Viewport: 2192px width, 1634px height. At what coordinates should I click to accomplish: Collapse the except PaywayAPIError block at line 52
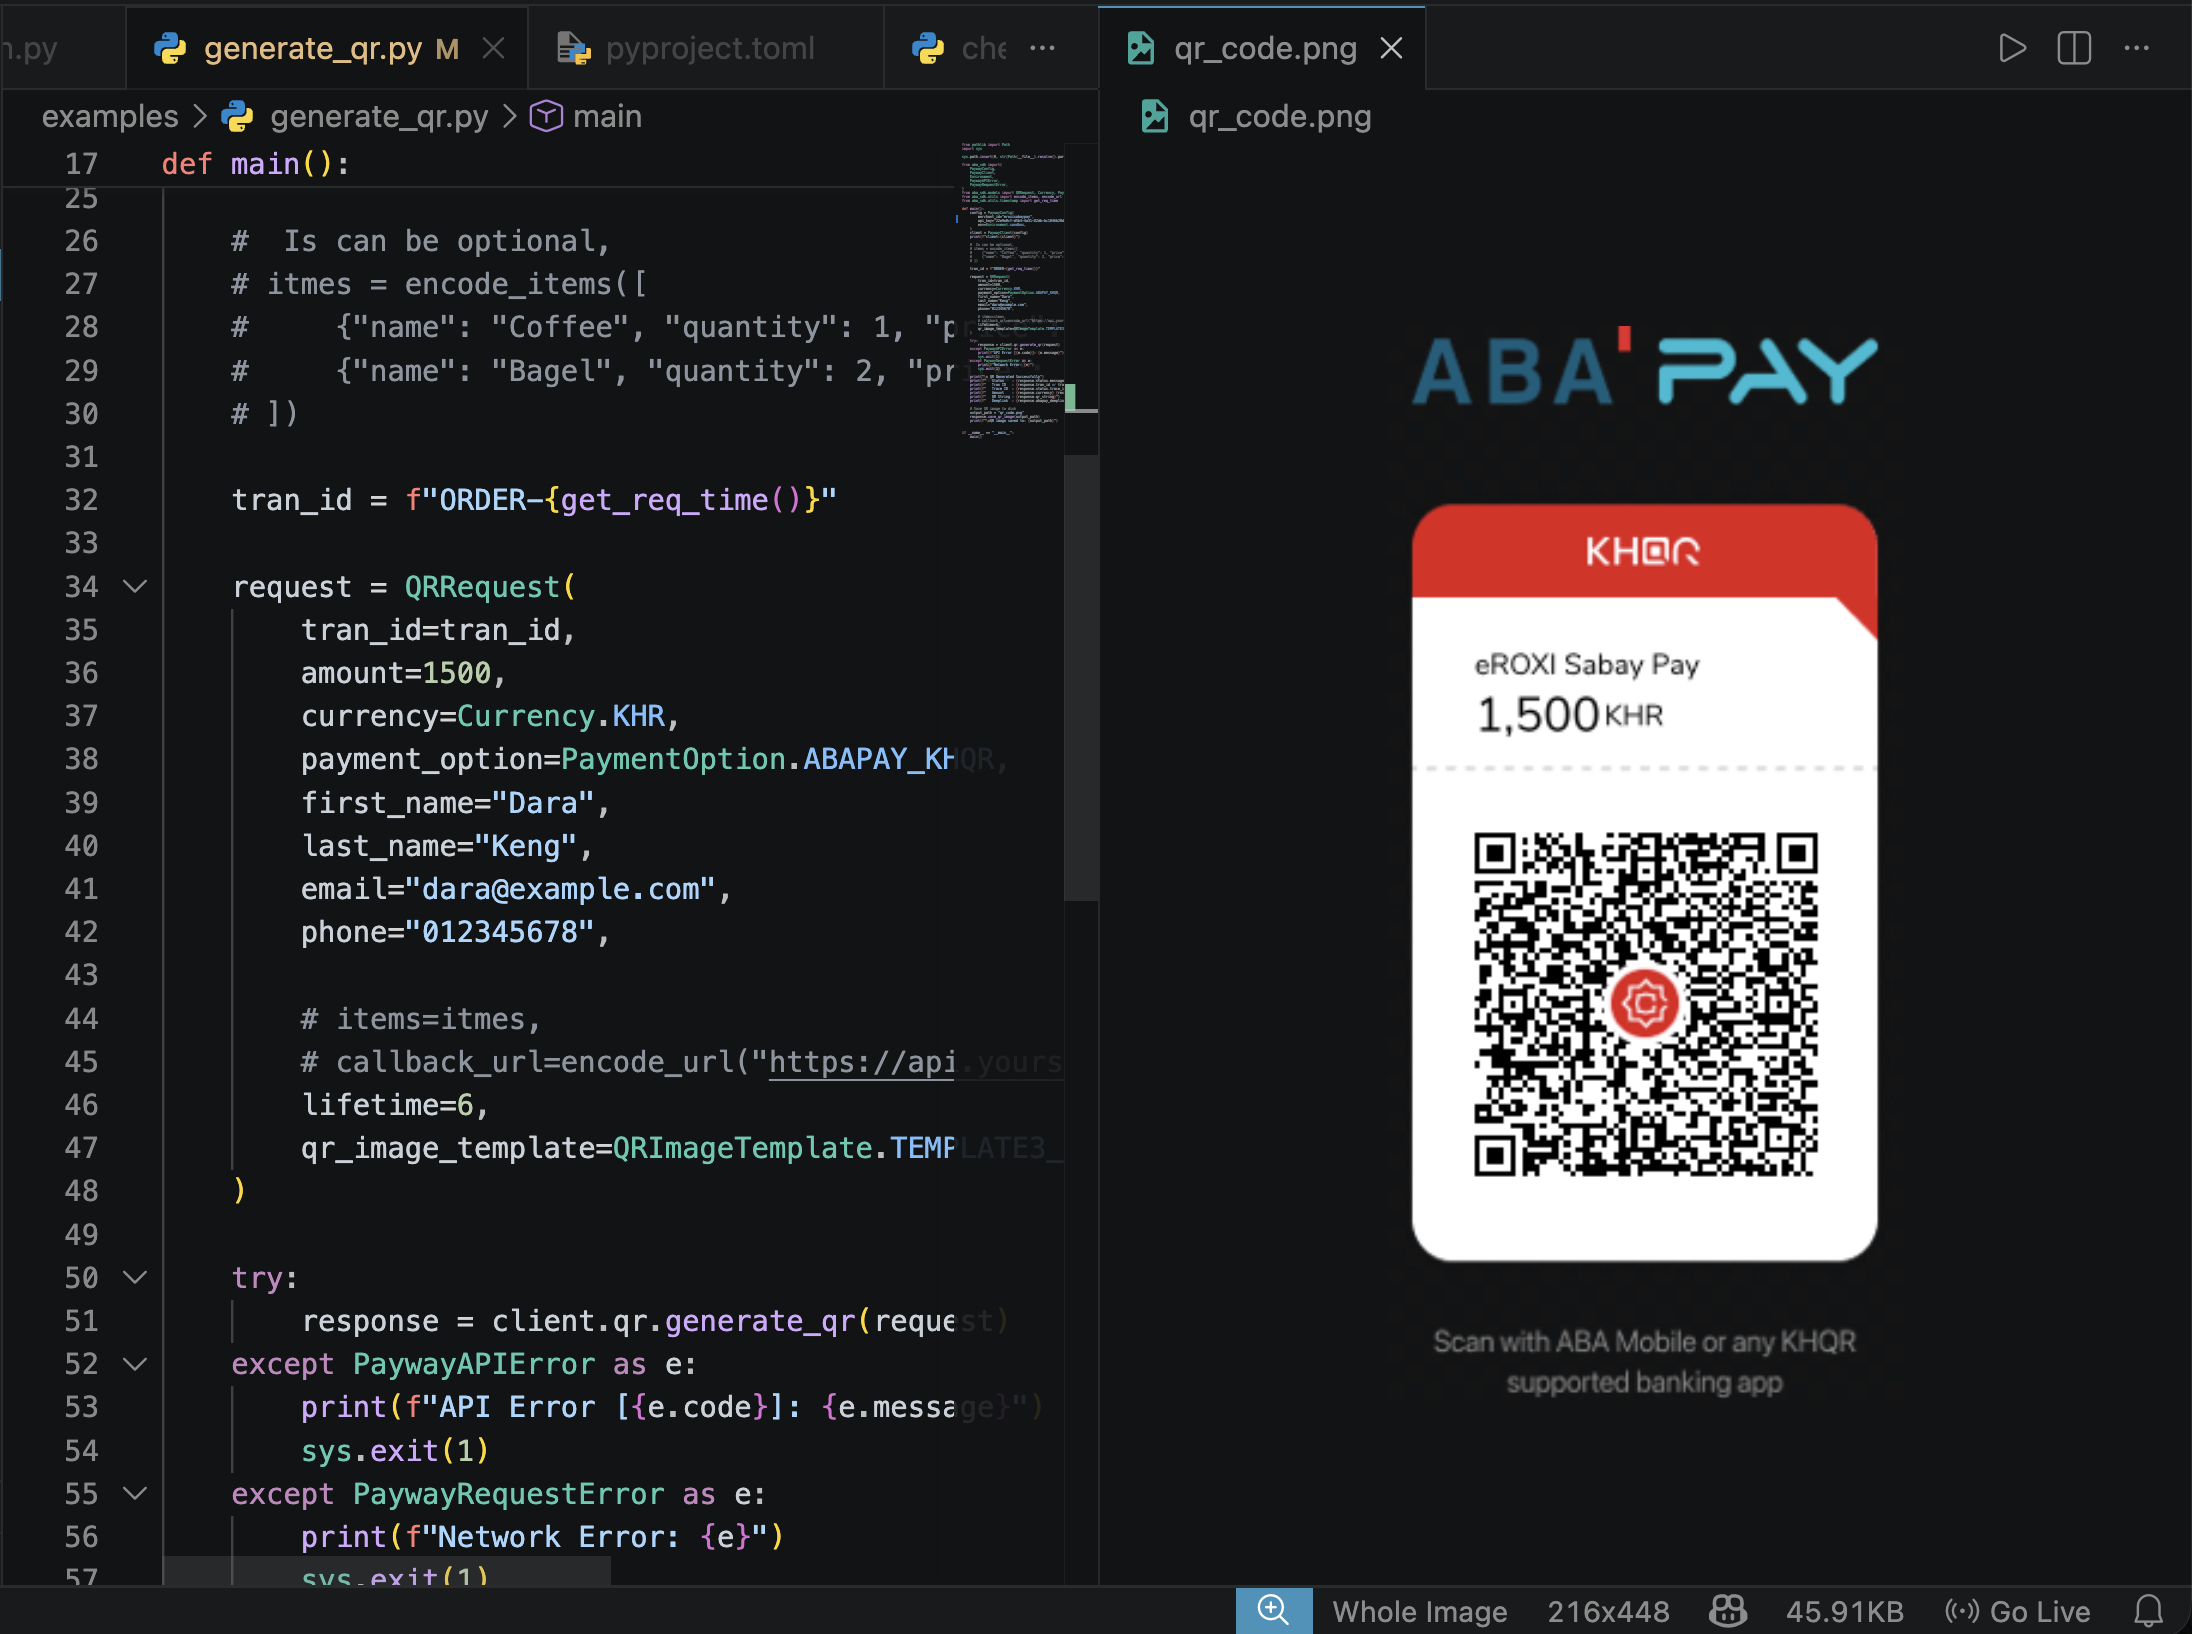[x=135, y=1363]
